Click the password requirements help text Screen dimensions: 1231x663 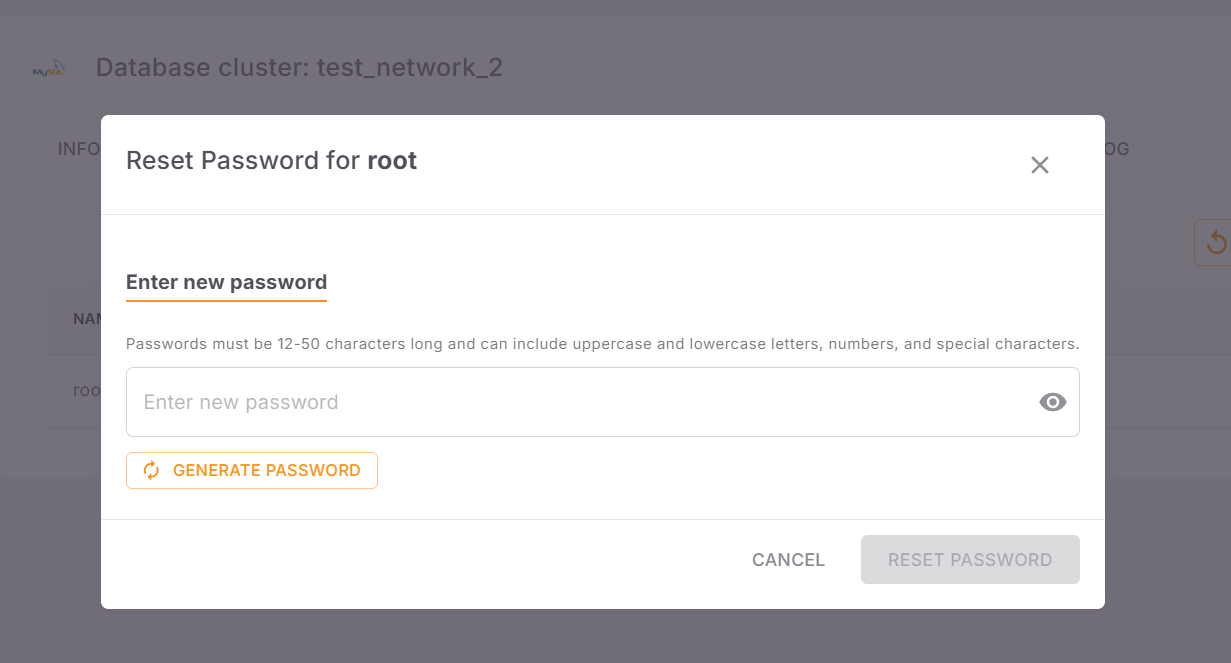(602, 344)
